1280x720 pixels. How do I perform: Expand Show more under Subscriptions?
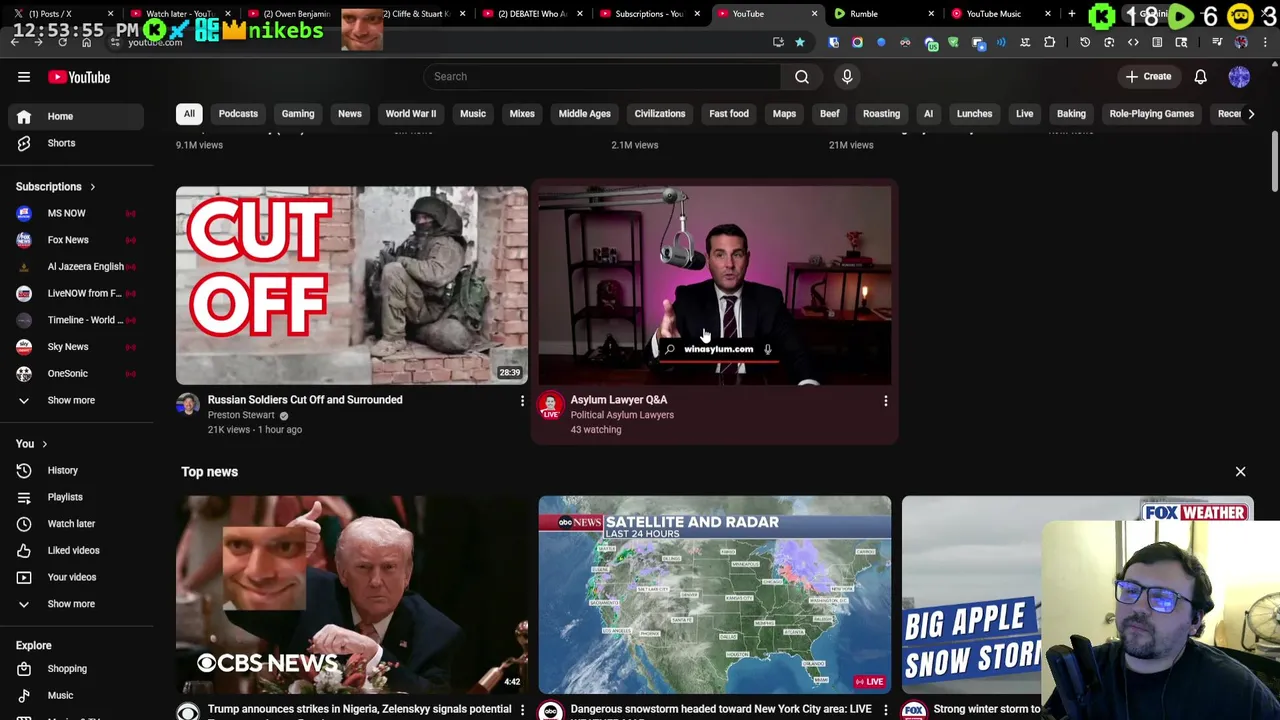76,400
